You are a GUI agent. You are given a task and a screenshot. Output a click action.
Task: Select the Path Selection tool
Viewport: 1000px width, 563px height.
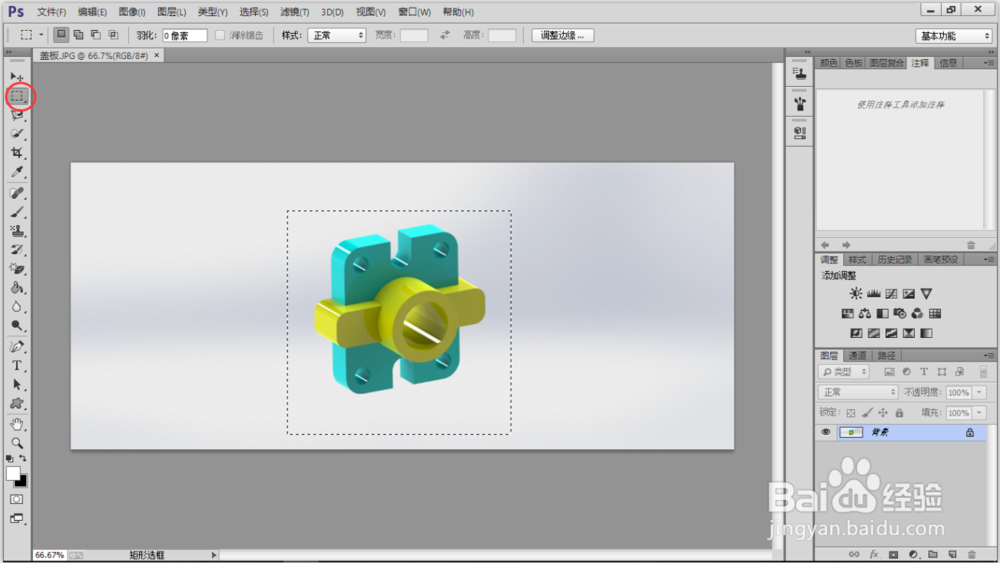[17, 384]
